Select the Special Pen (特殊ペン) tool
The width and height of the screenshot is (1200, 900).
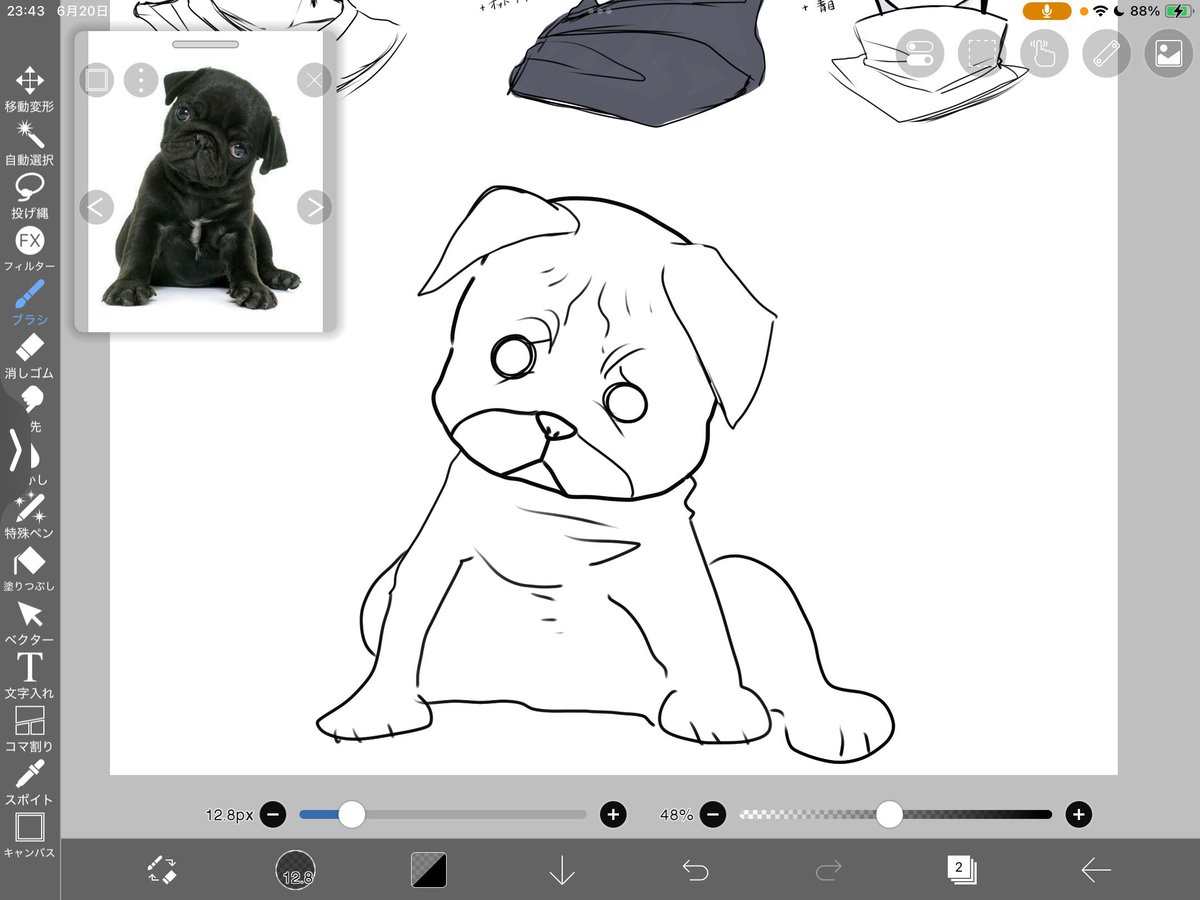pyautogui.click(x=30, y=515)
